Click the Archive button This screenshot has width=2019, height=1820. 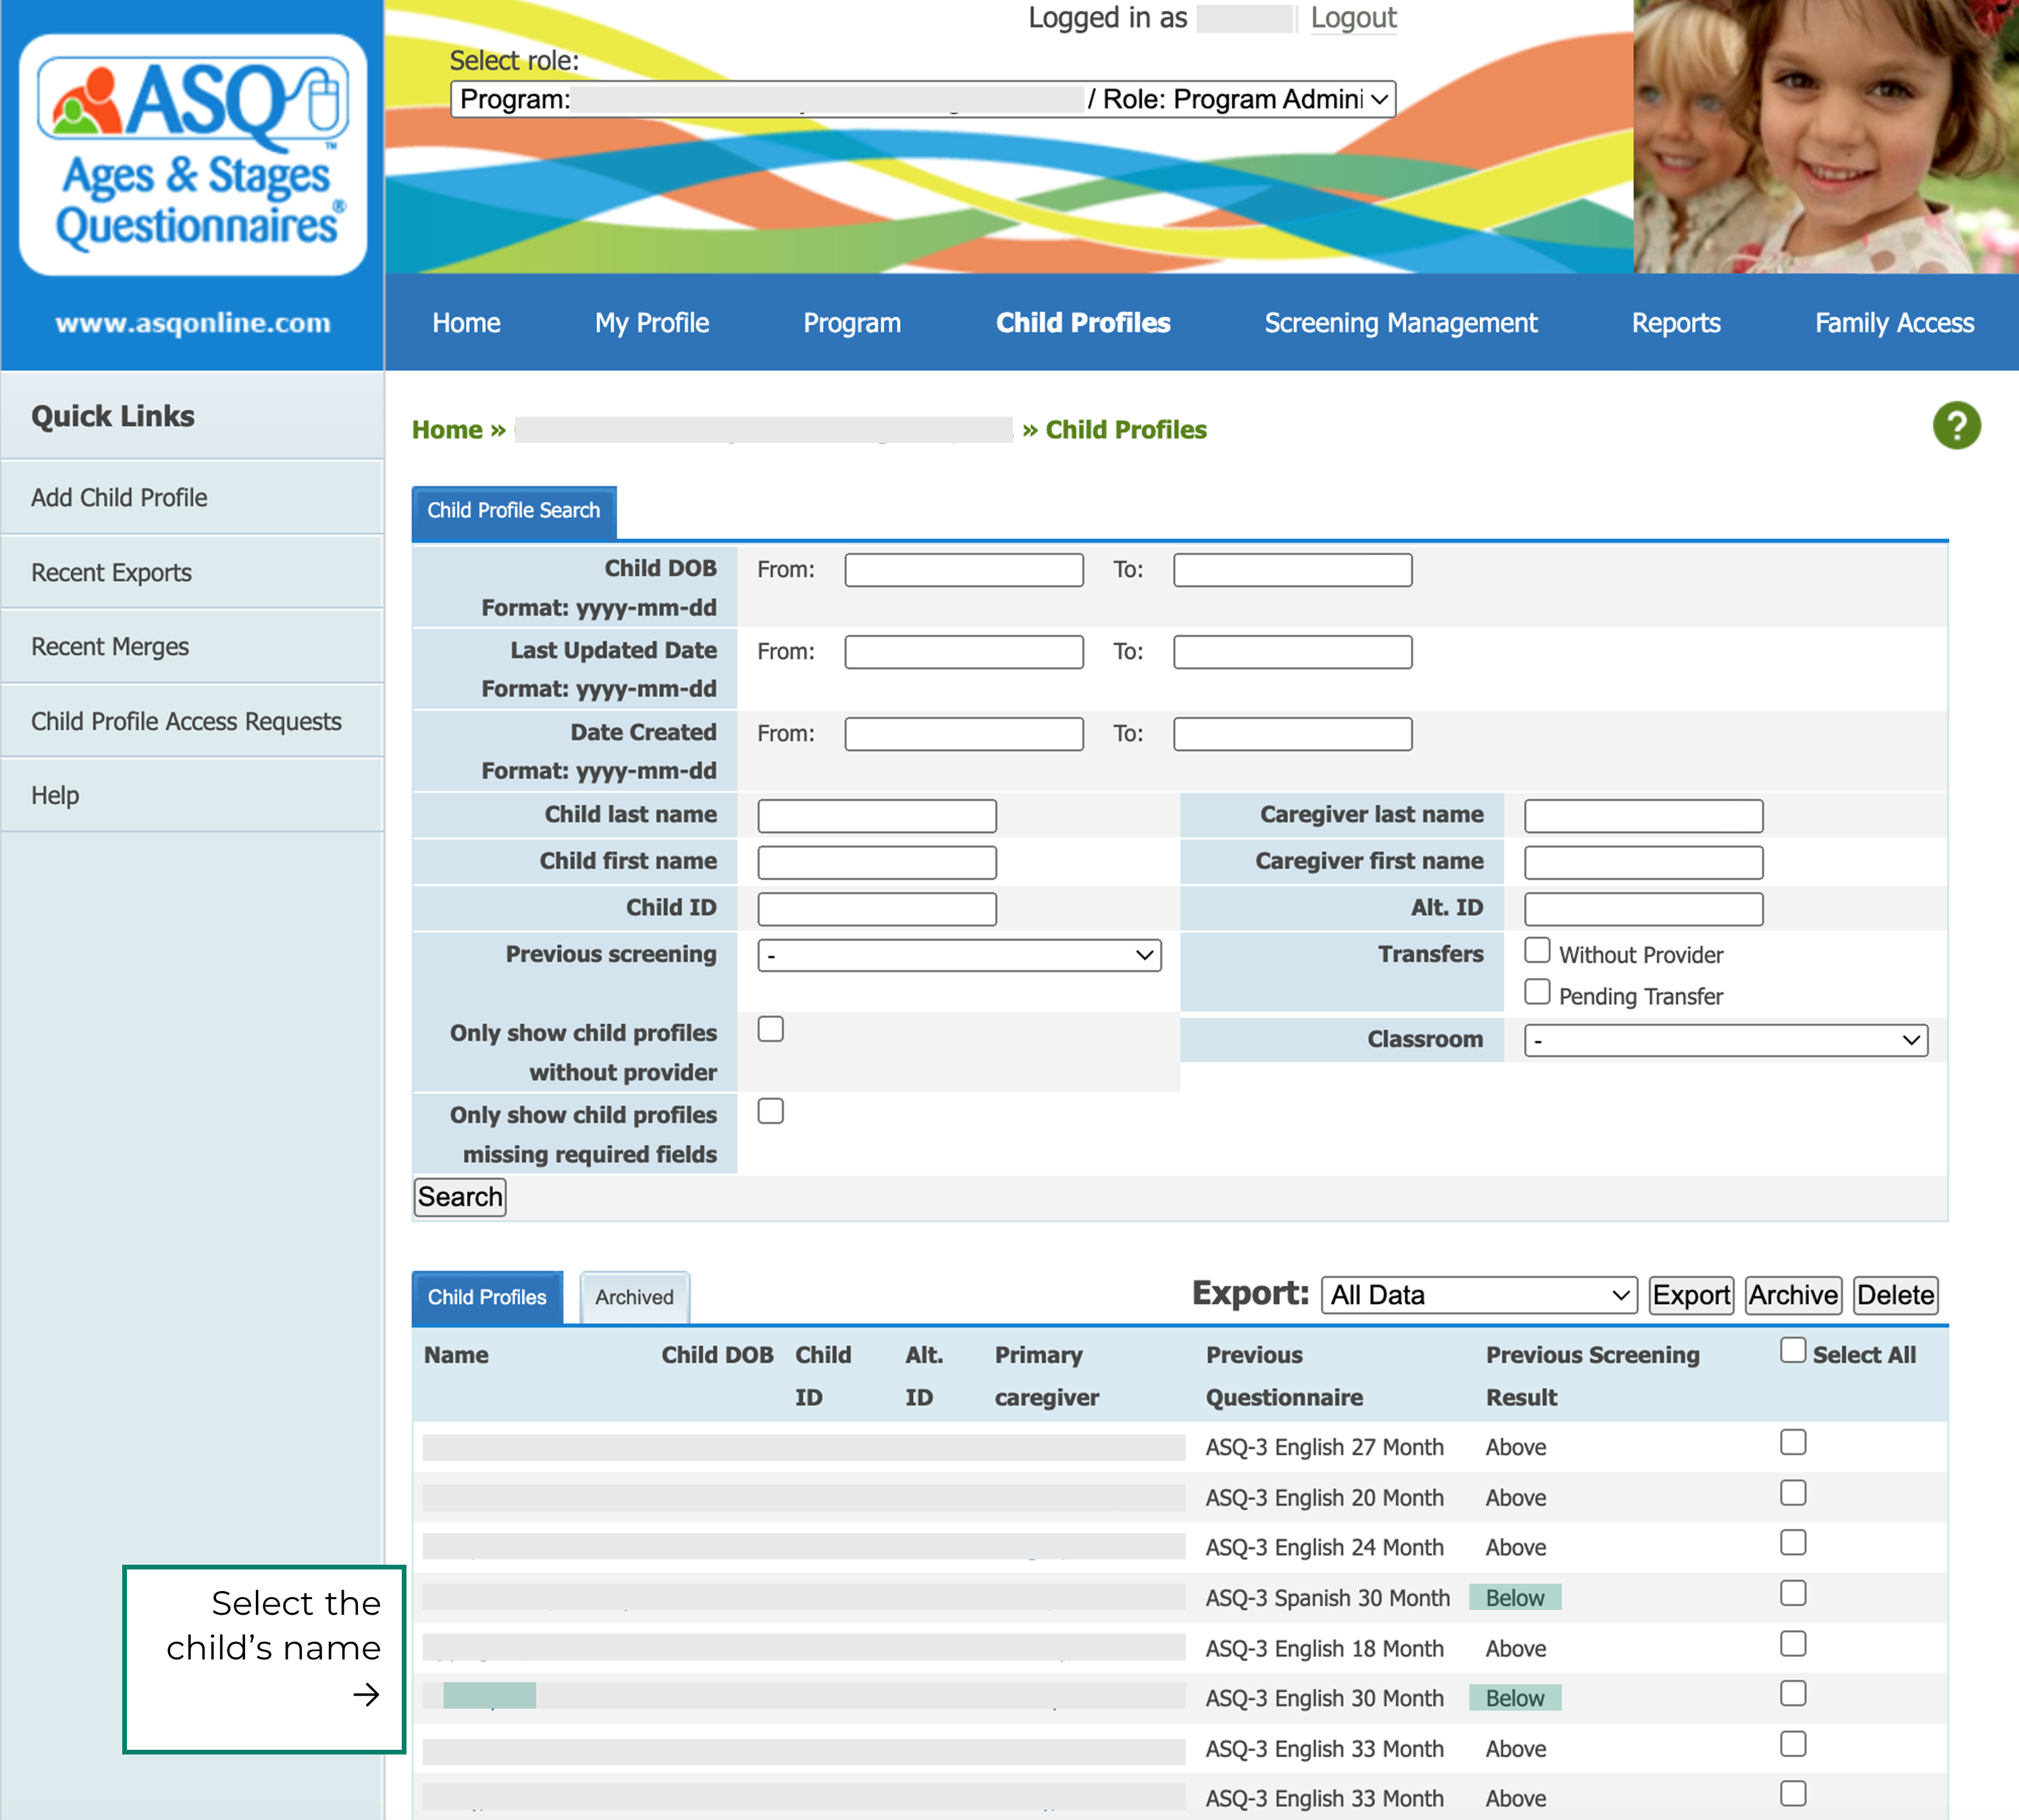[1793, 1295]
